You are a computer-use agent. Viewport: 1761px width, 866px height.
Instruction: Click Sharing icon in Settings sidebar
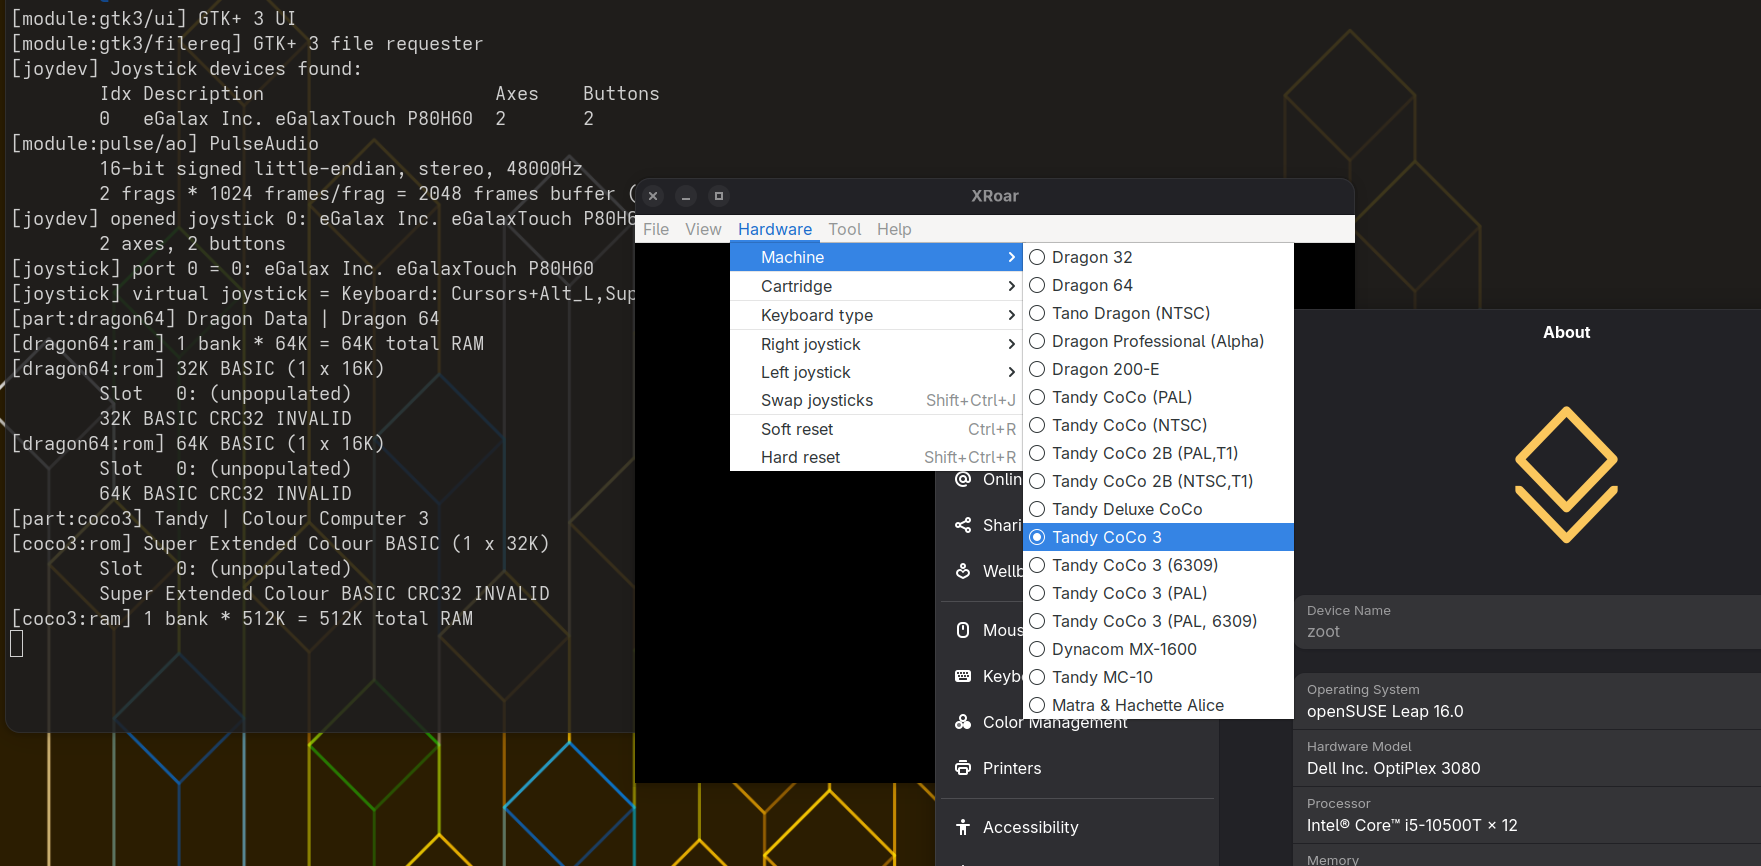[963, 525]
